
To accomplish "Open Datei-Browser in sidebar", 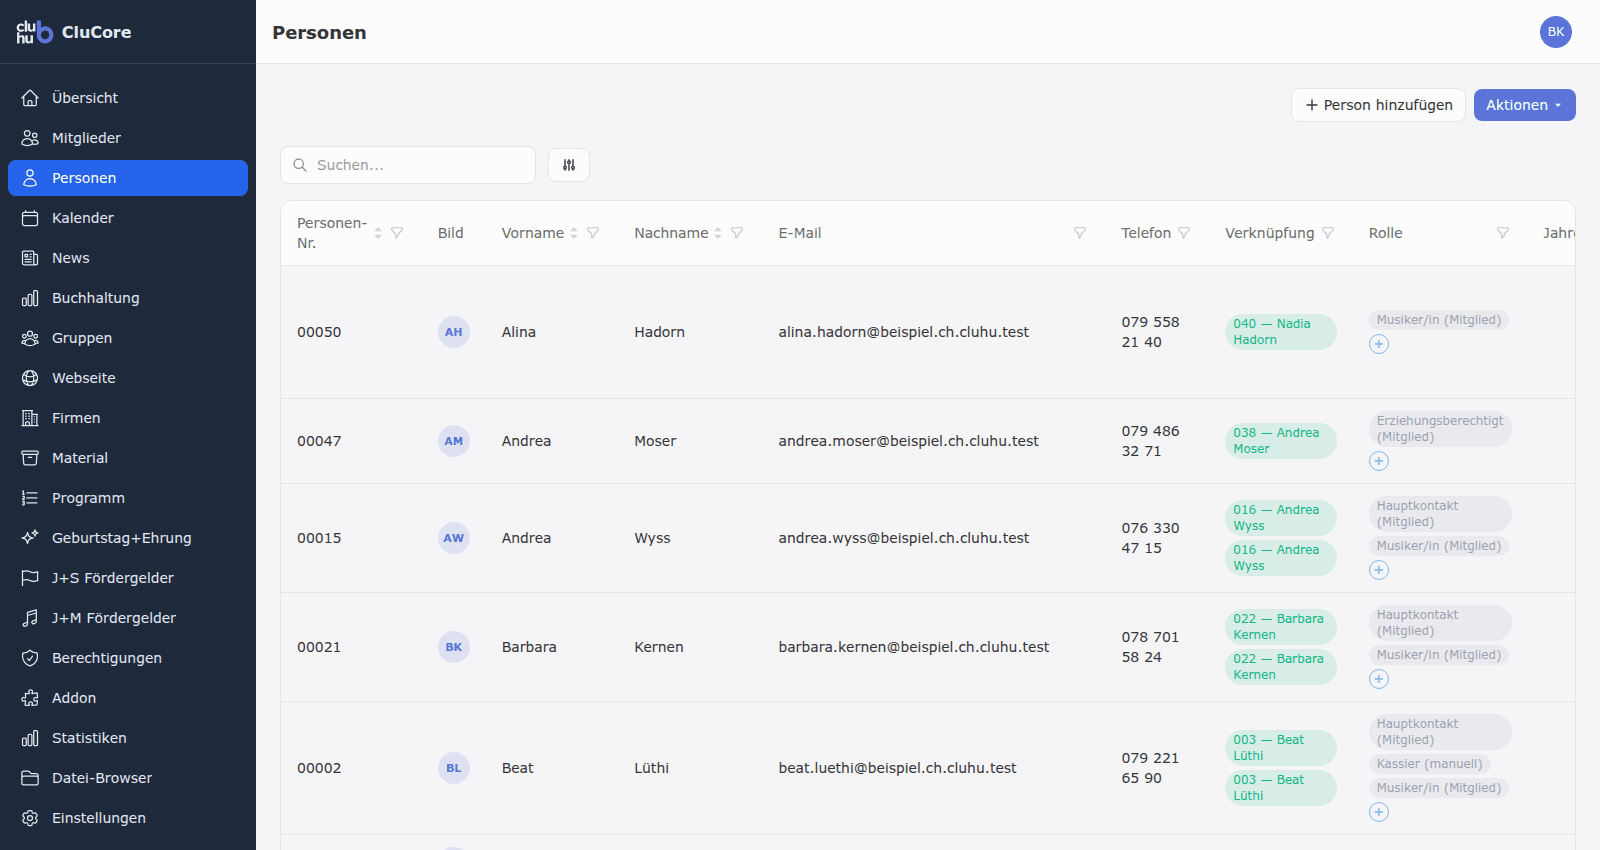I will [x=128, y=778].
